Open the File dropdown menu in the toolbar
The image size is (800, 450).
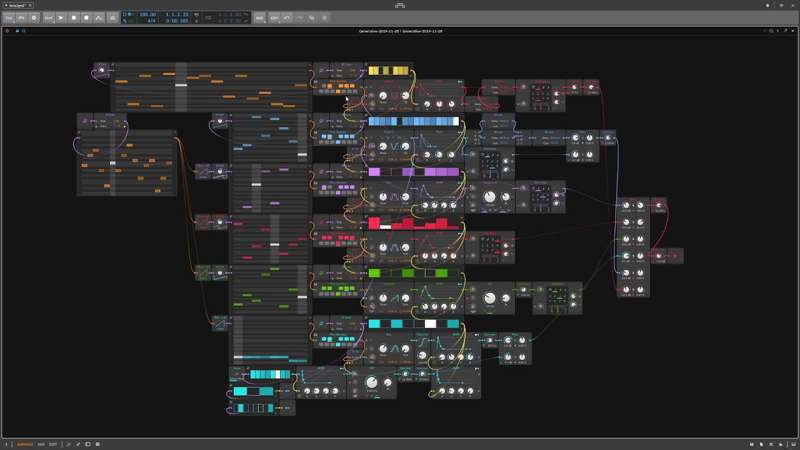point(9,18)
